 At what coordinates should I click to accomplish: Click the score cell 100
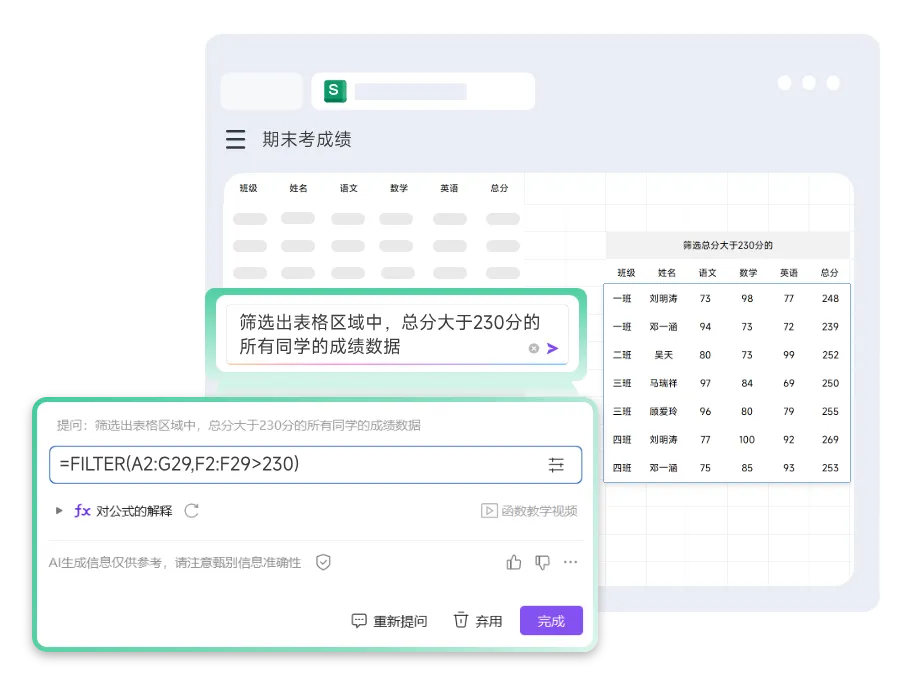pos(747,440)
